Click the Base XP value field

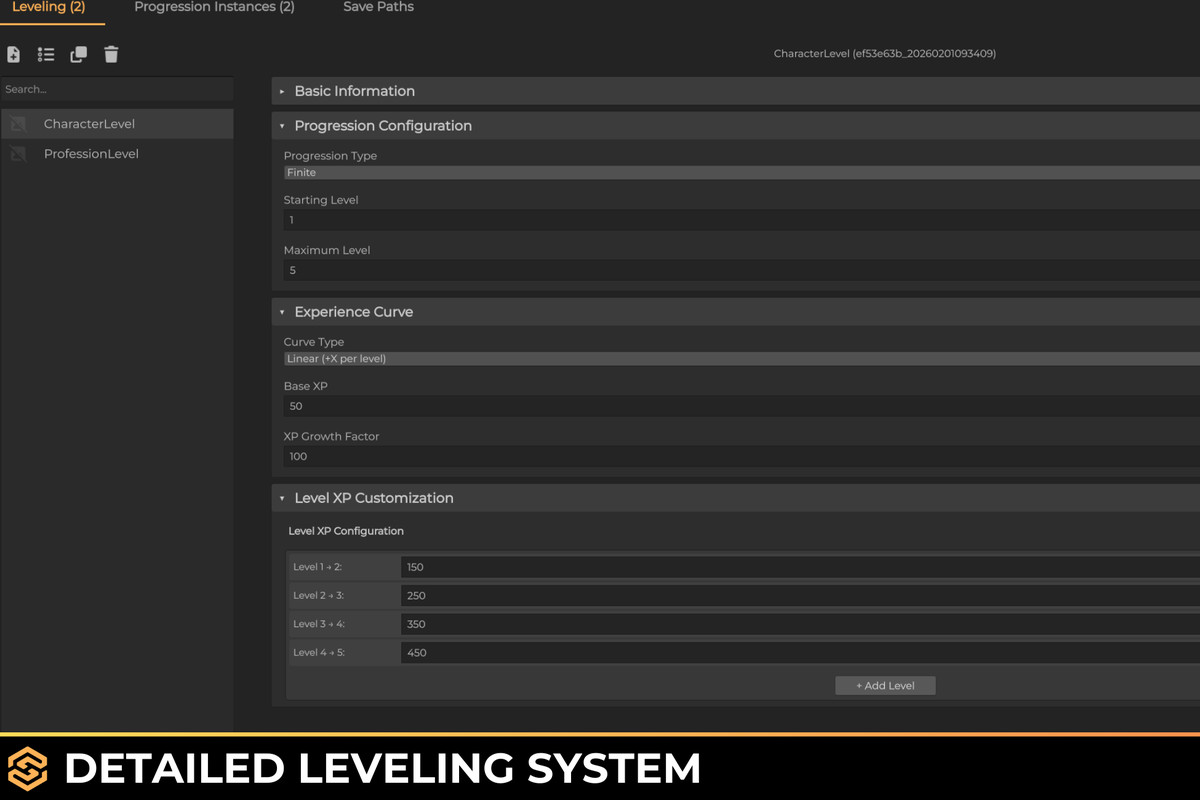[x=740, y=406]
